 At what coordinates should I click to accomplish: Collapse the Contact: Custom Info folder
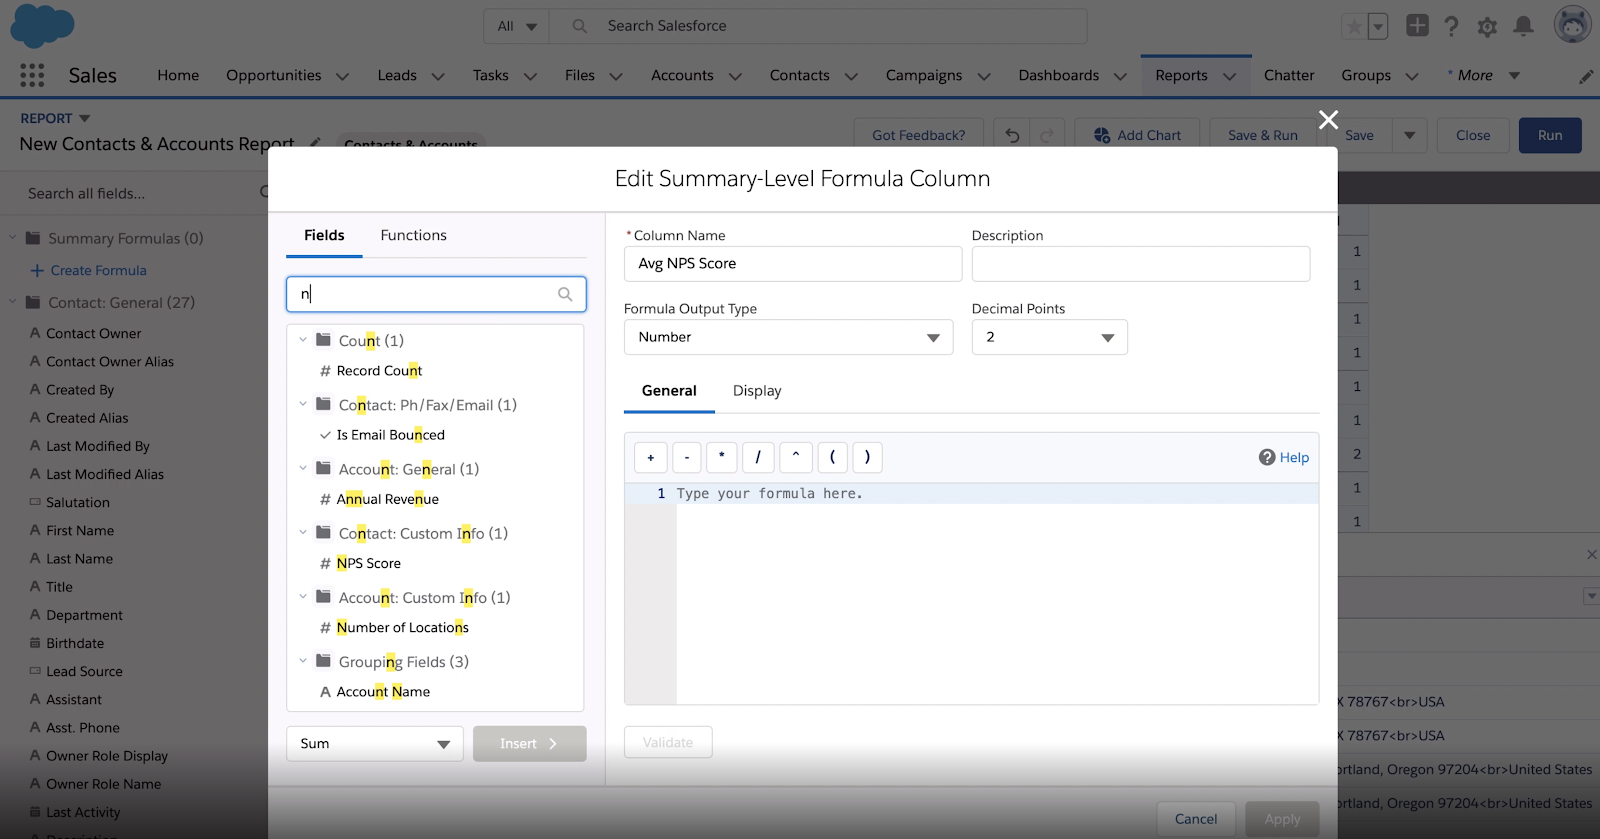coord(303,532)
